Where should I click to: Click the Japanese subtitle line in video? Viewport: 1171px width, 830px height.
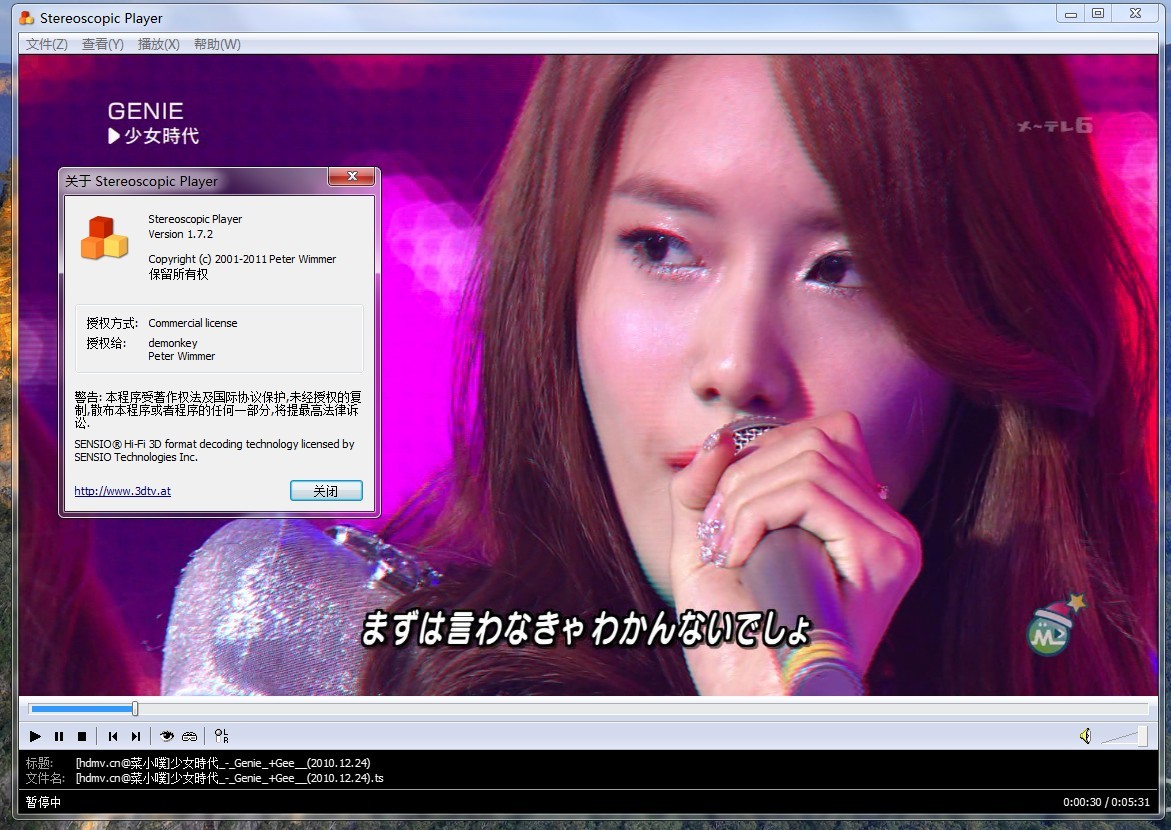(x=586, y=628)
